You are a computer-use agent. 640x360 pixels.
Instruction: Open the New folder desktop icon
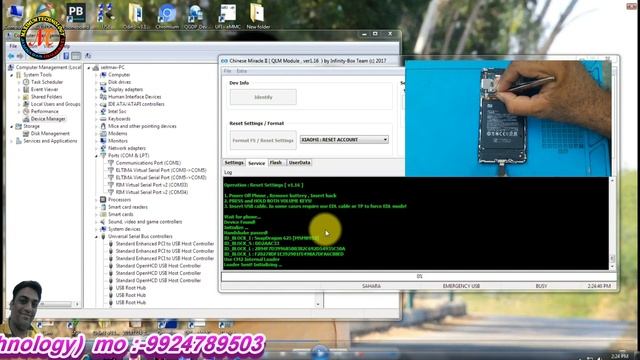(x=258, y=16)
